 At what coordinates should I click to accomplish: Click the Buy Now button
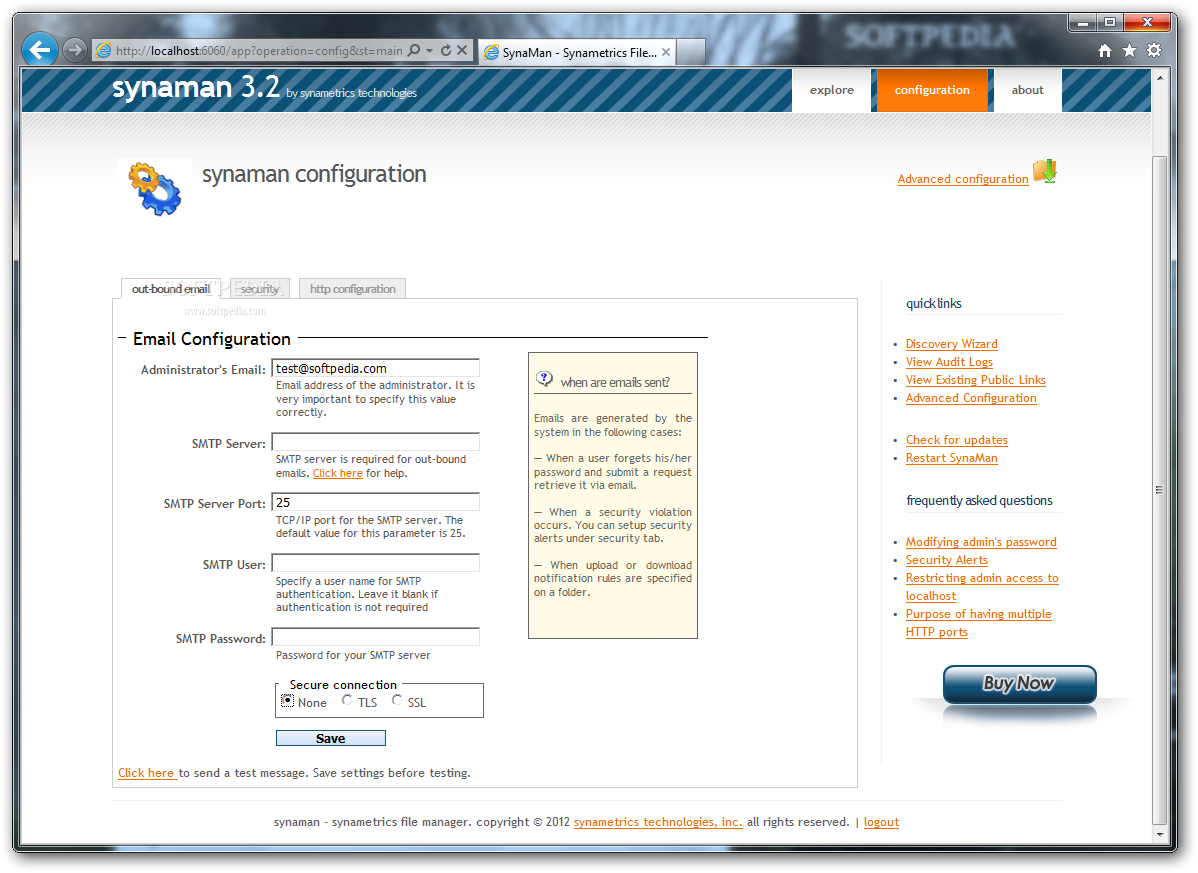(x=1019, y=684)
